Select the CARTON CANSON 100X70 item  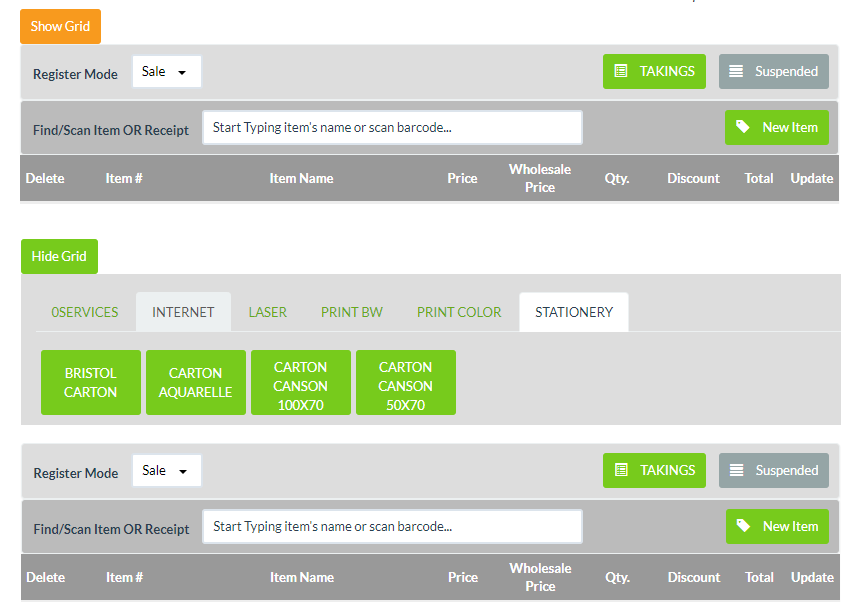coord(300,382)
